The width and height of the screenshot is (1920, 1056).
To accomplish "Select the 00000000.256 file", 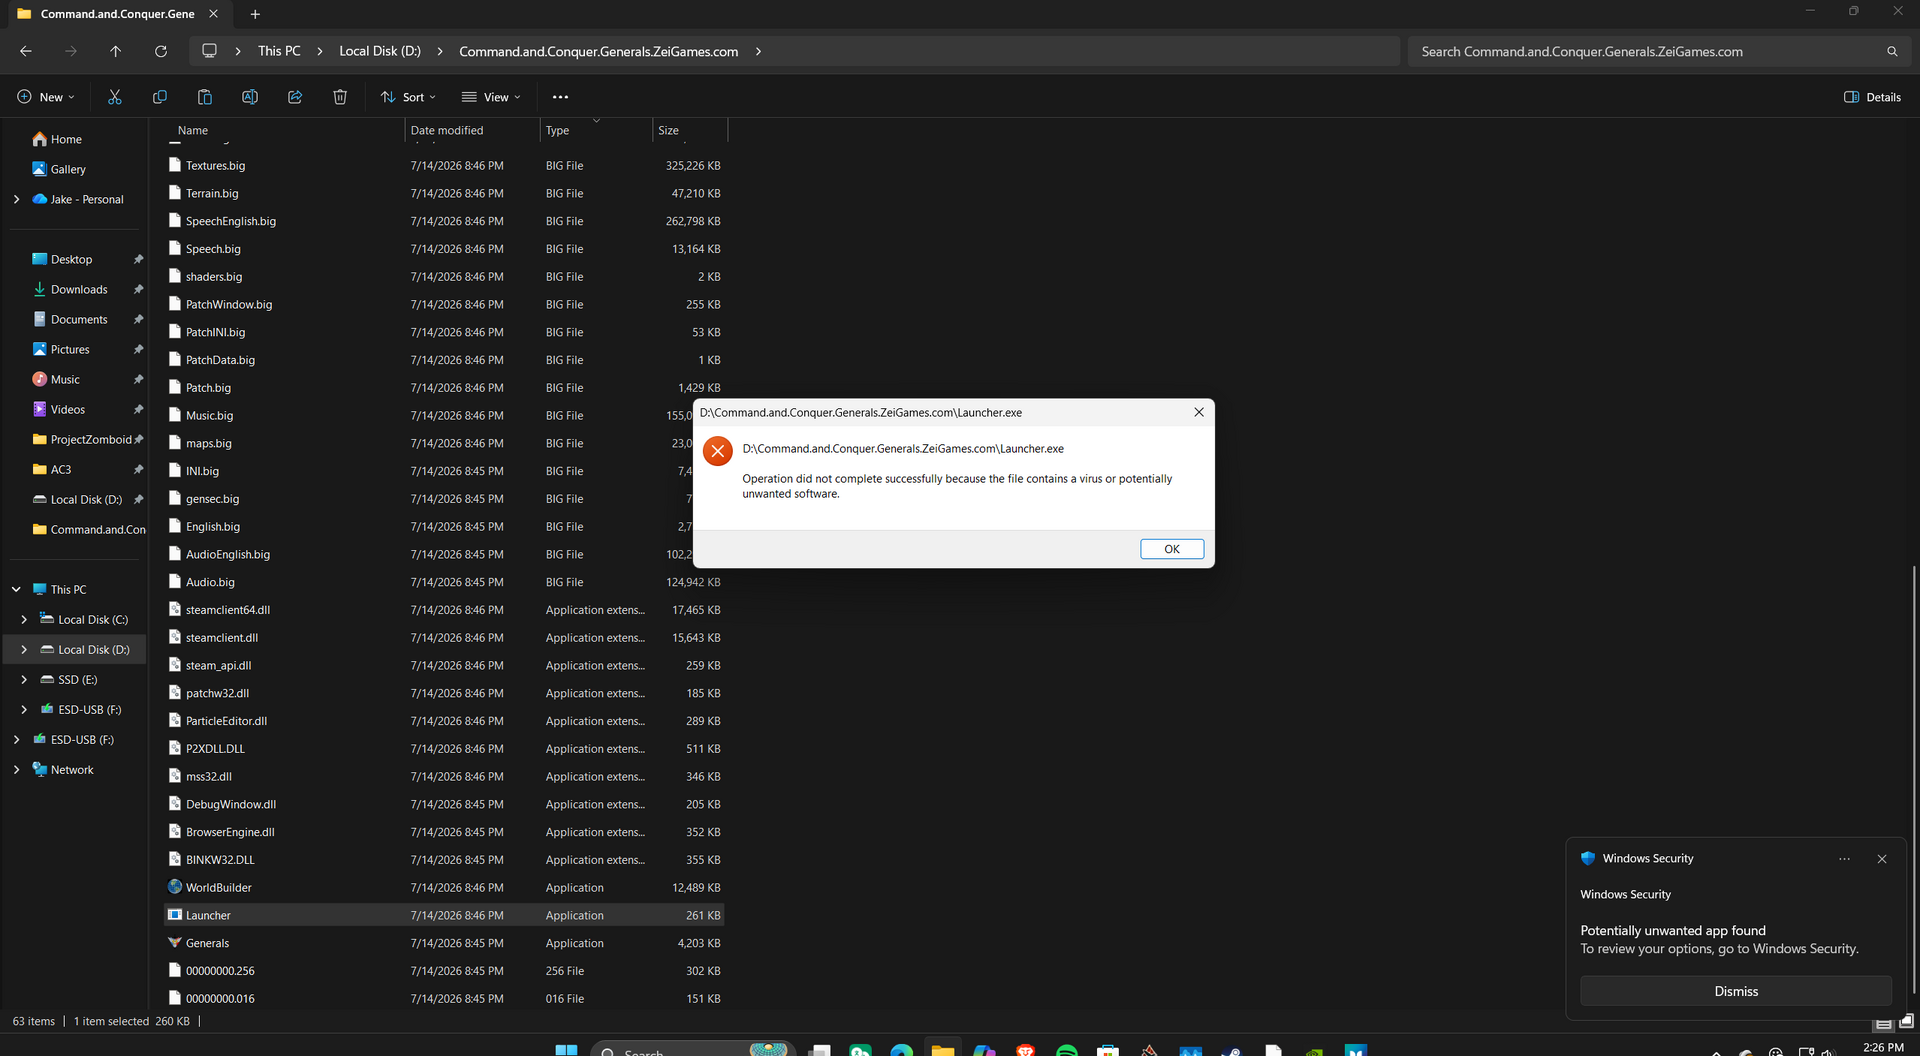I will [x=444, y=970].
